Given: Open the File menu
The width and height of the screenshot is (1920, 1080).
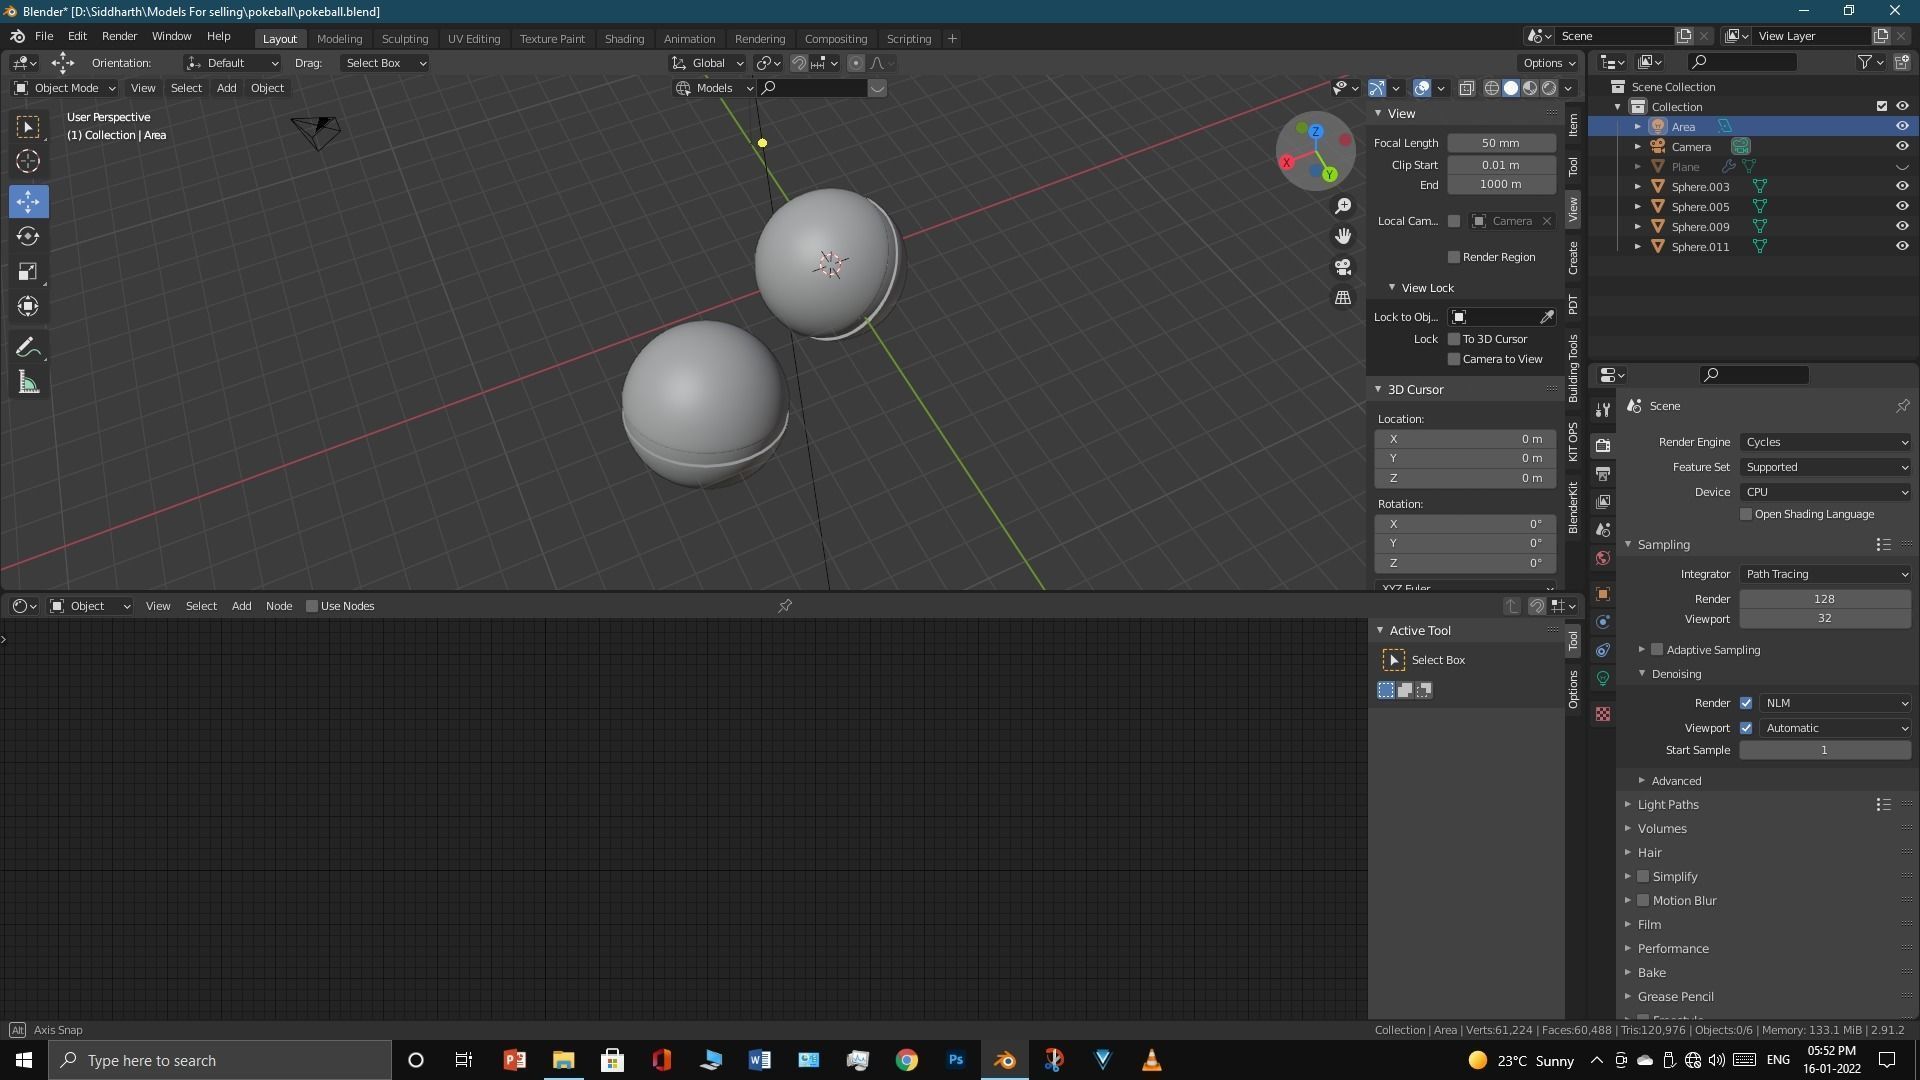Looking at the screenshot, I should [44, 36].
